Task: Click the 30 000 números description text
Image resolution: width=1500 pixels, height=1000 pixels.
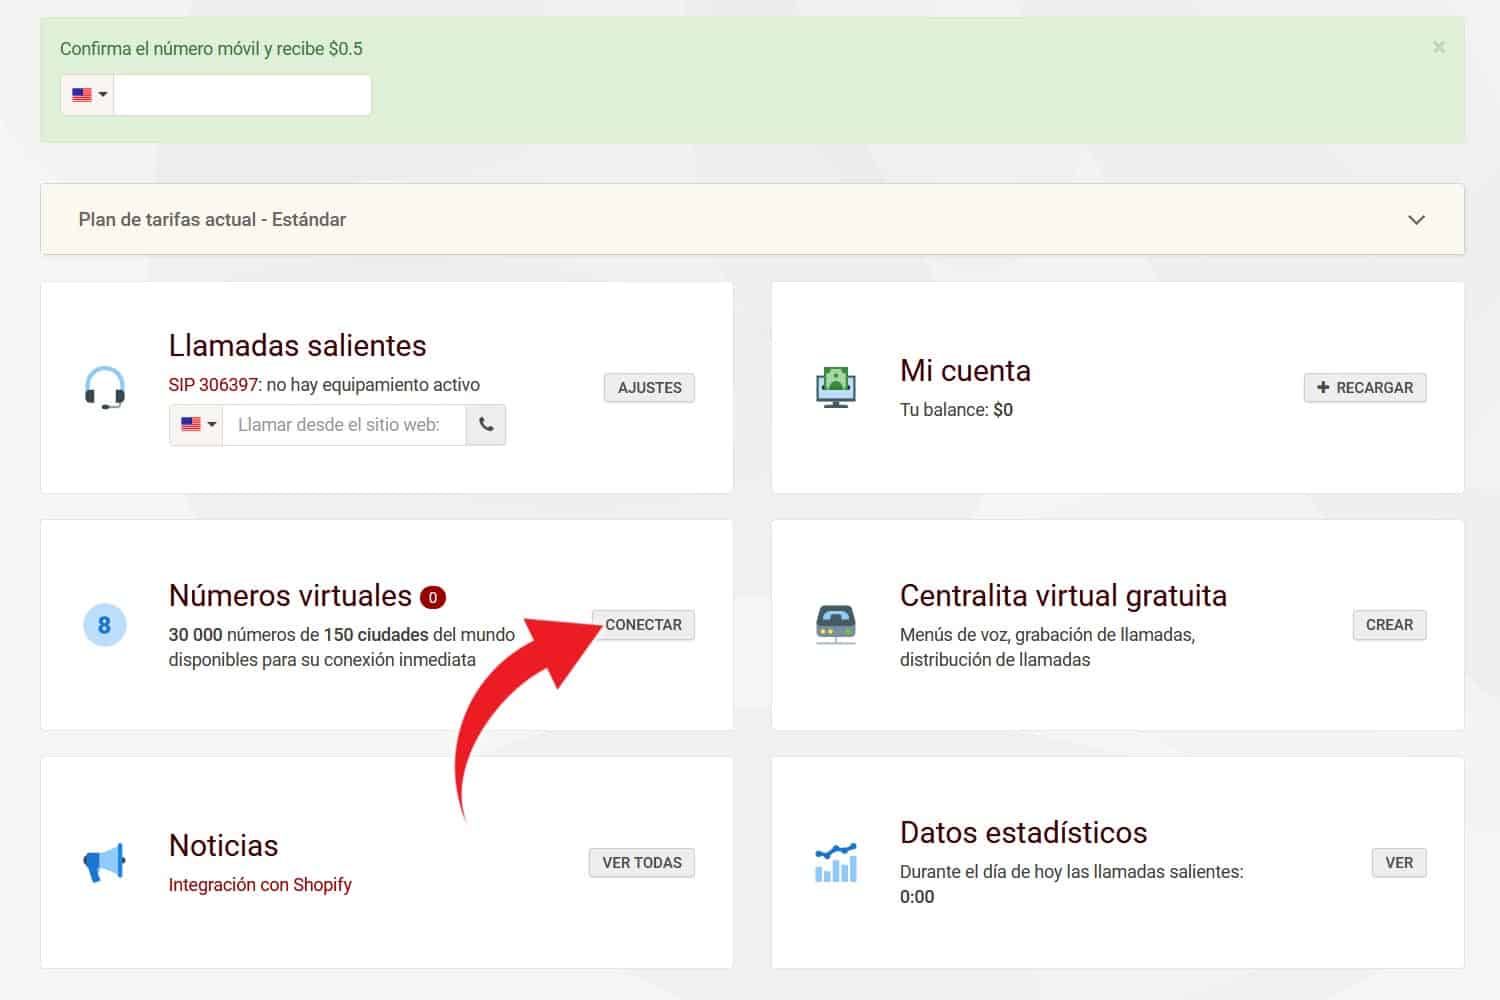Action: 341,647
